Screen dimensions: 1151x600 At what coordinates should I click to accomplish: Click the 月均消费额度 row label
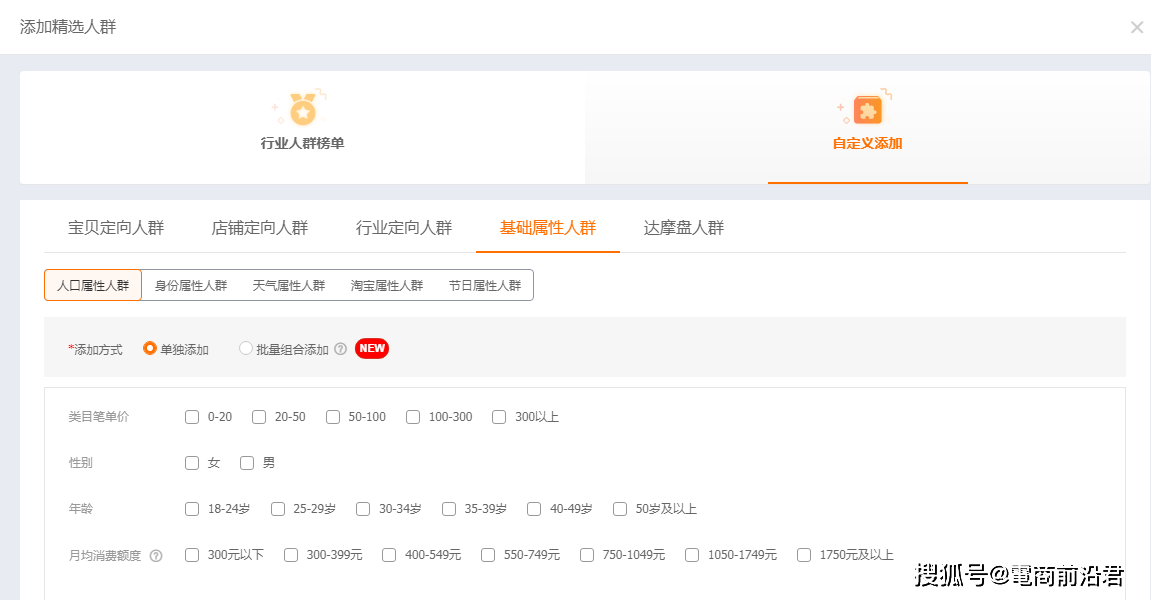[104, 556]
